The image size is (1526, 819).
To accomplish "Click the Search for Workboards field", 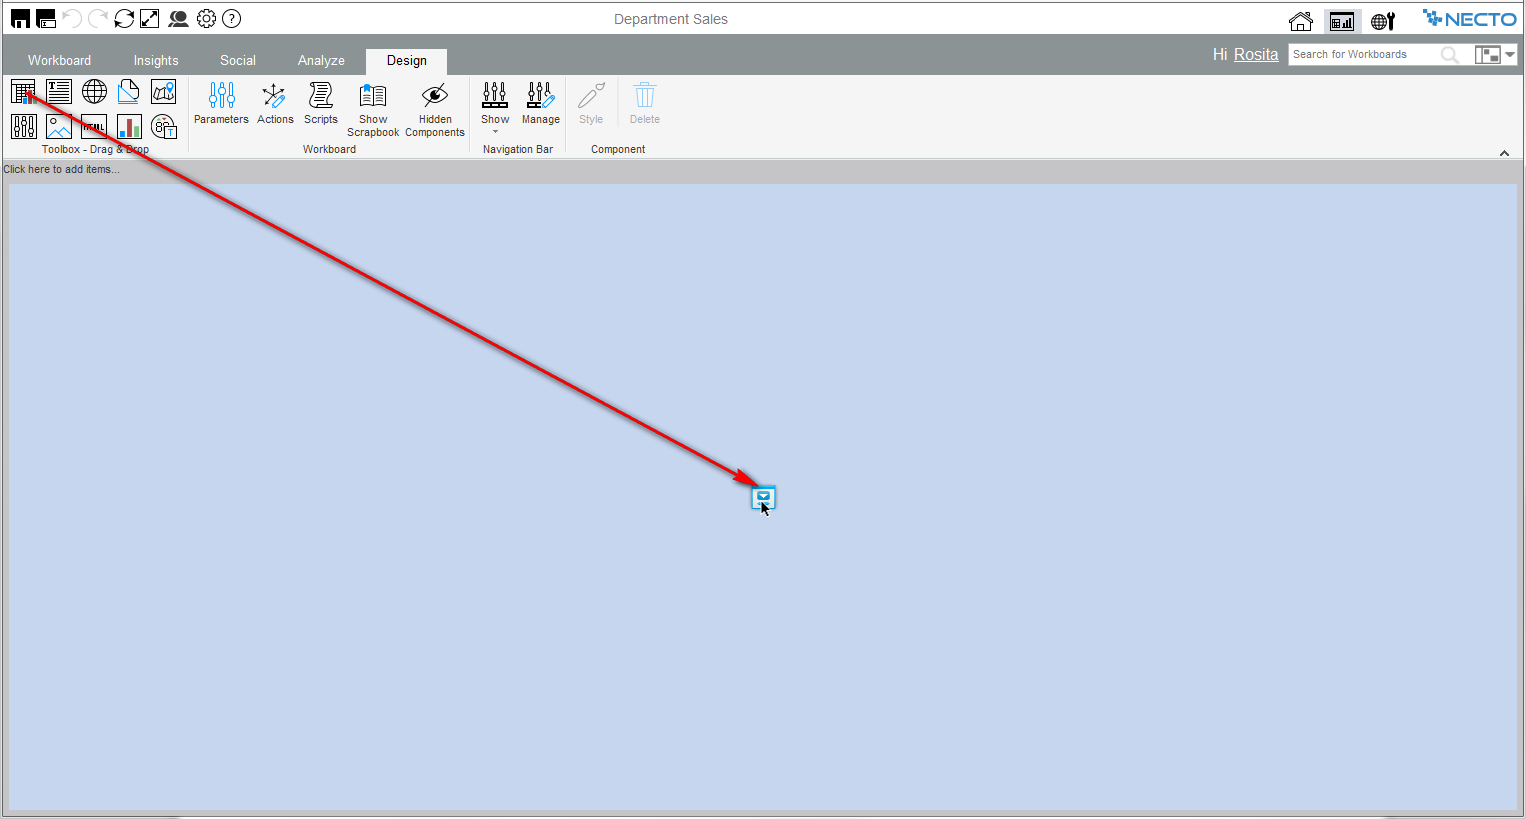I will (1363, 55).
